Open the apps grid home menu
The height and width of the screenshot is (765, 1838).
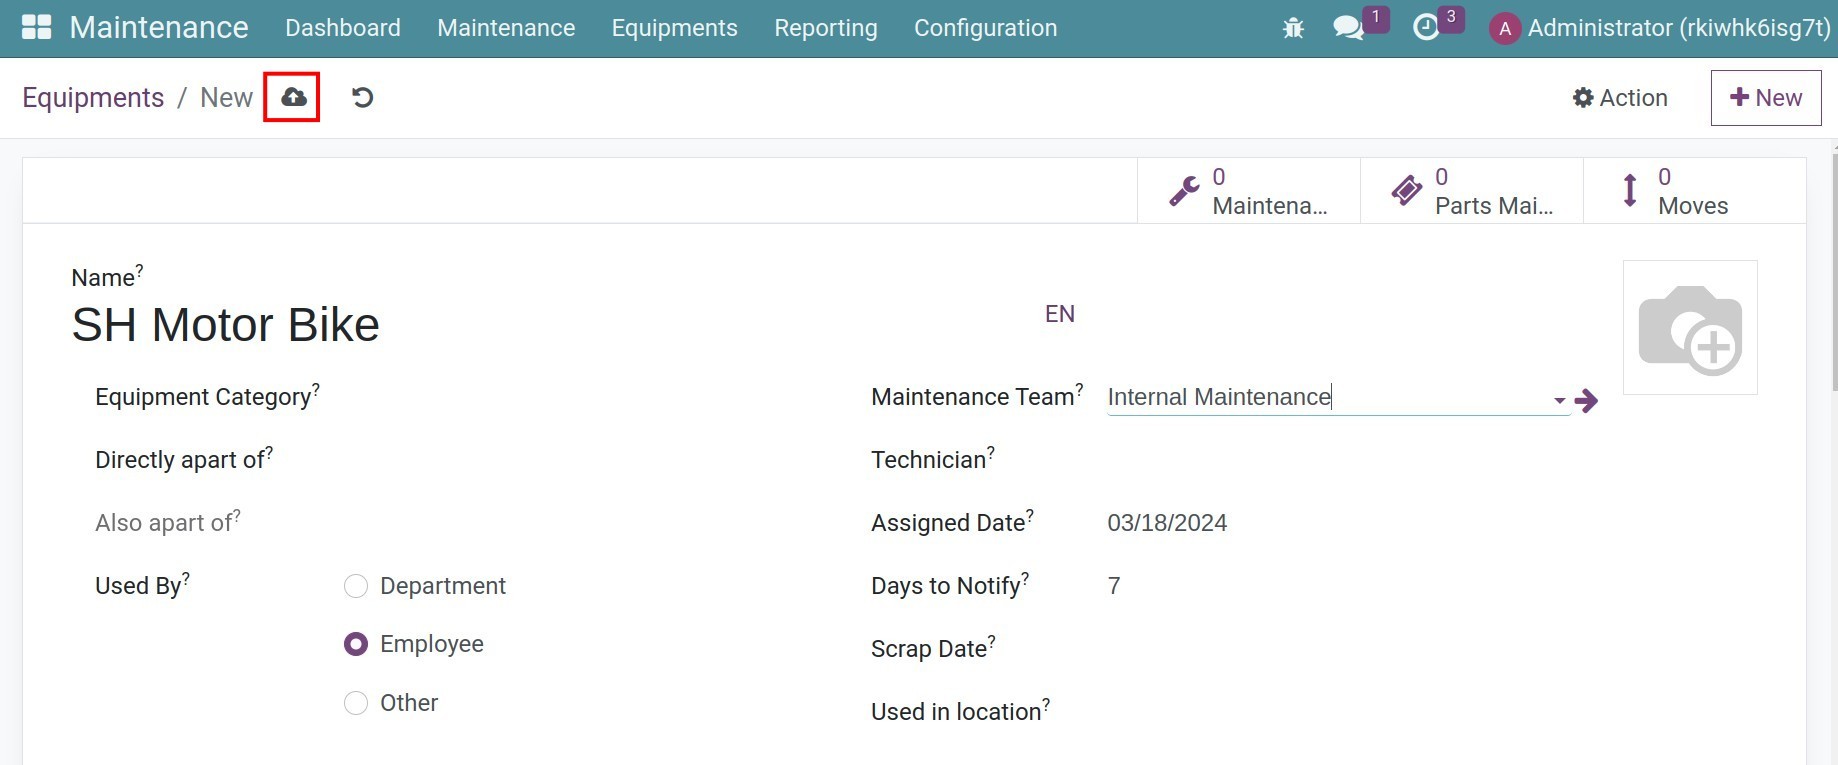click(x=37, y=27)
